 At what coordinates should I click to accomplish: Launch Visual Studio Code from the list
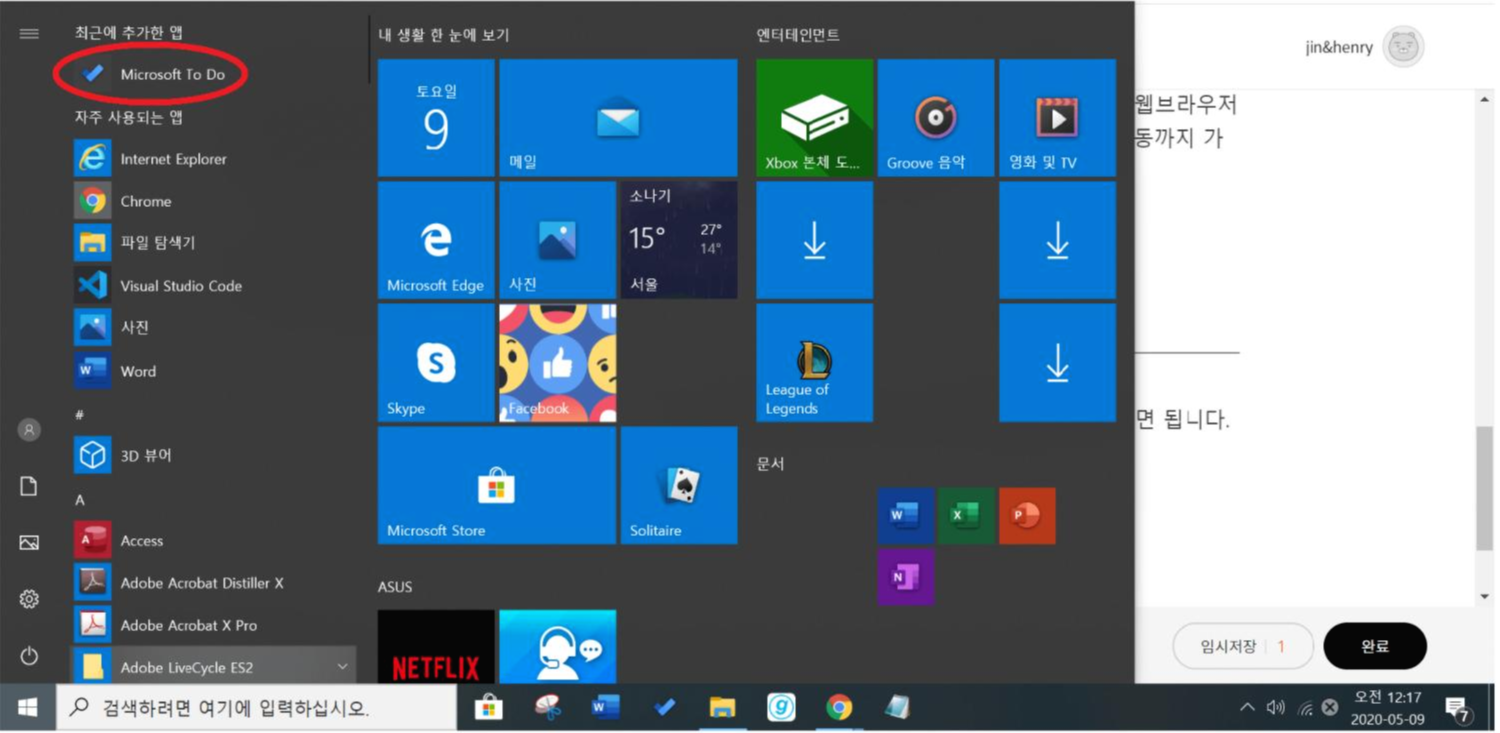click(213, 286)
